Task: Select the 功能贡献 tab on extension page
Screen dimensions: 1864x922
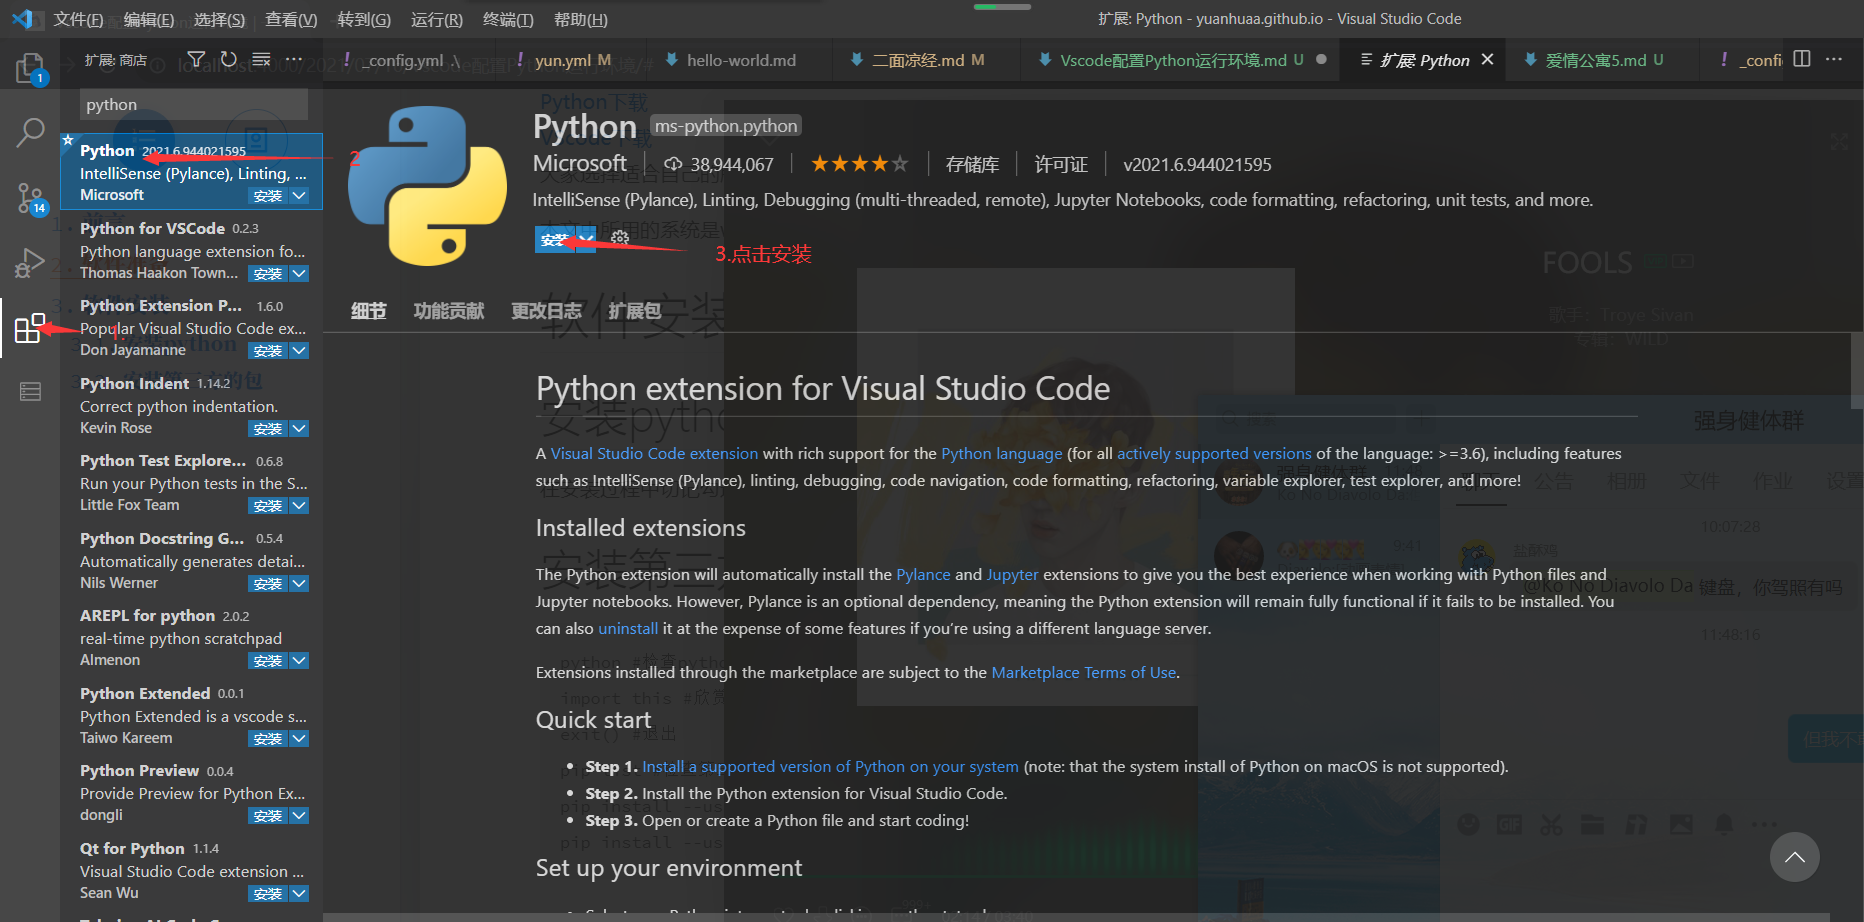Action: [449, 311]
